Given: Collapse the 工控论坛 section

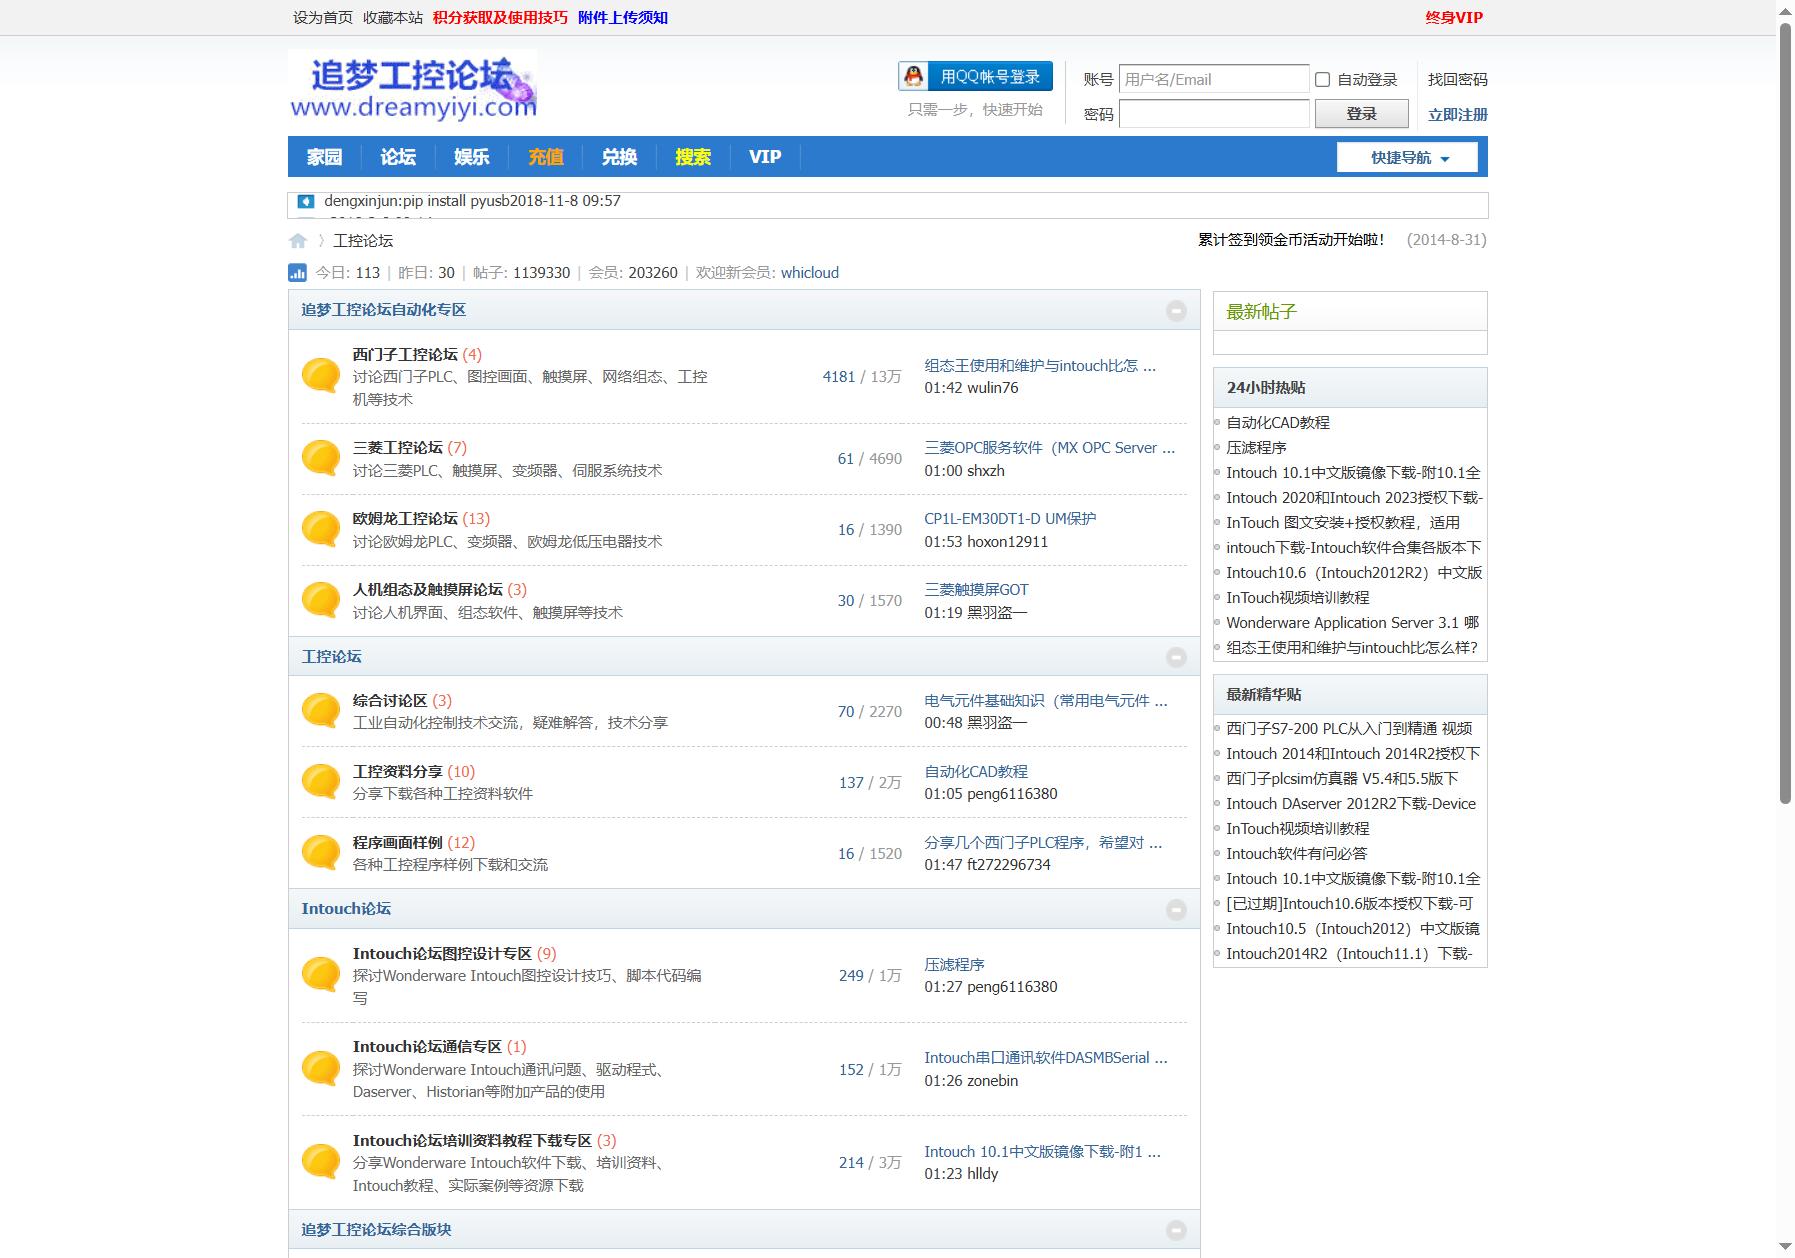Looking at the screenshot, I should (1176, 657).
